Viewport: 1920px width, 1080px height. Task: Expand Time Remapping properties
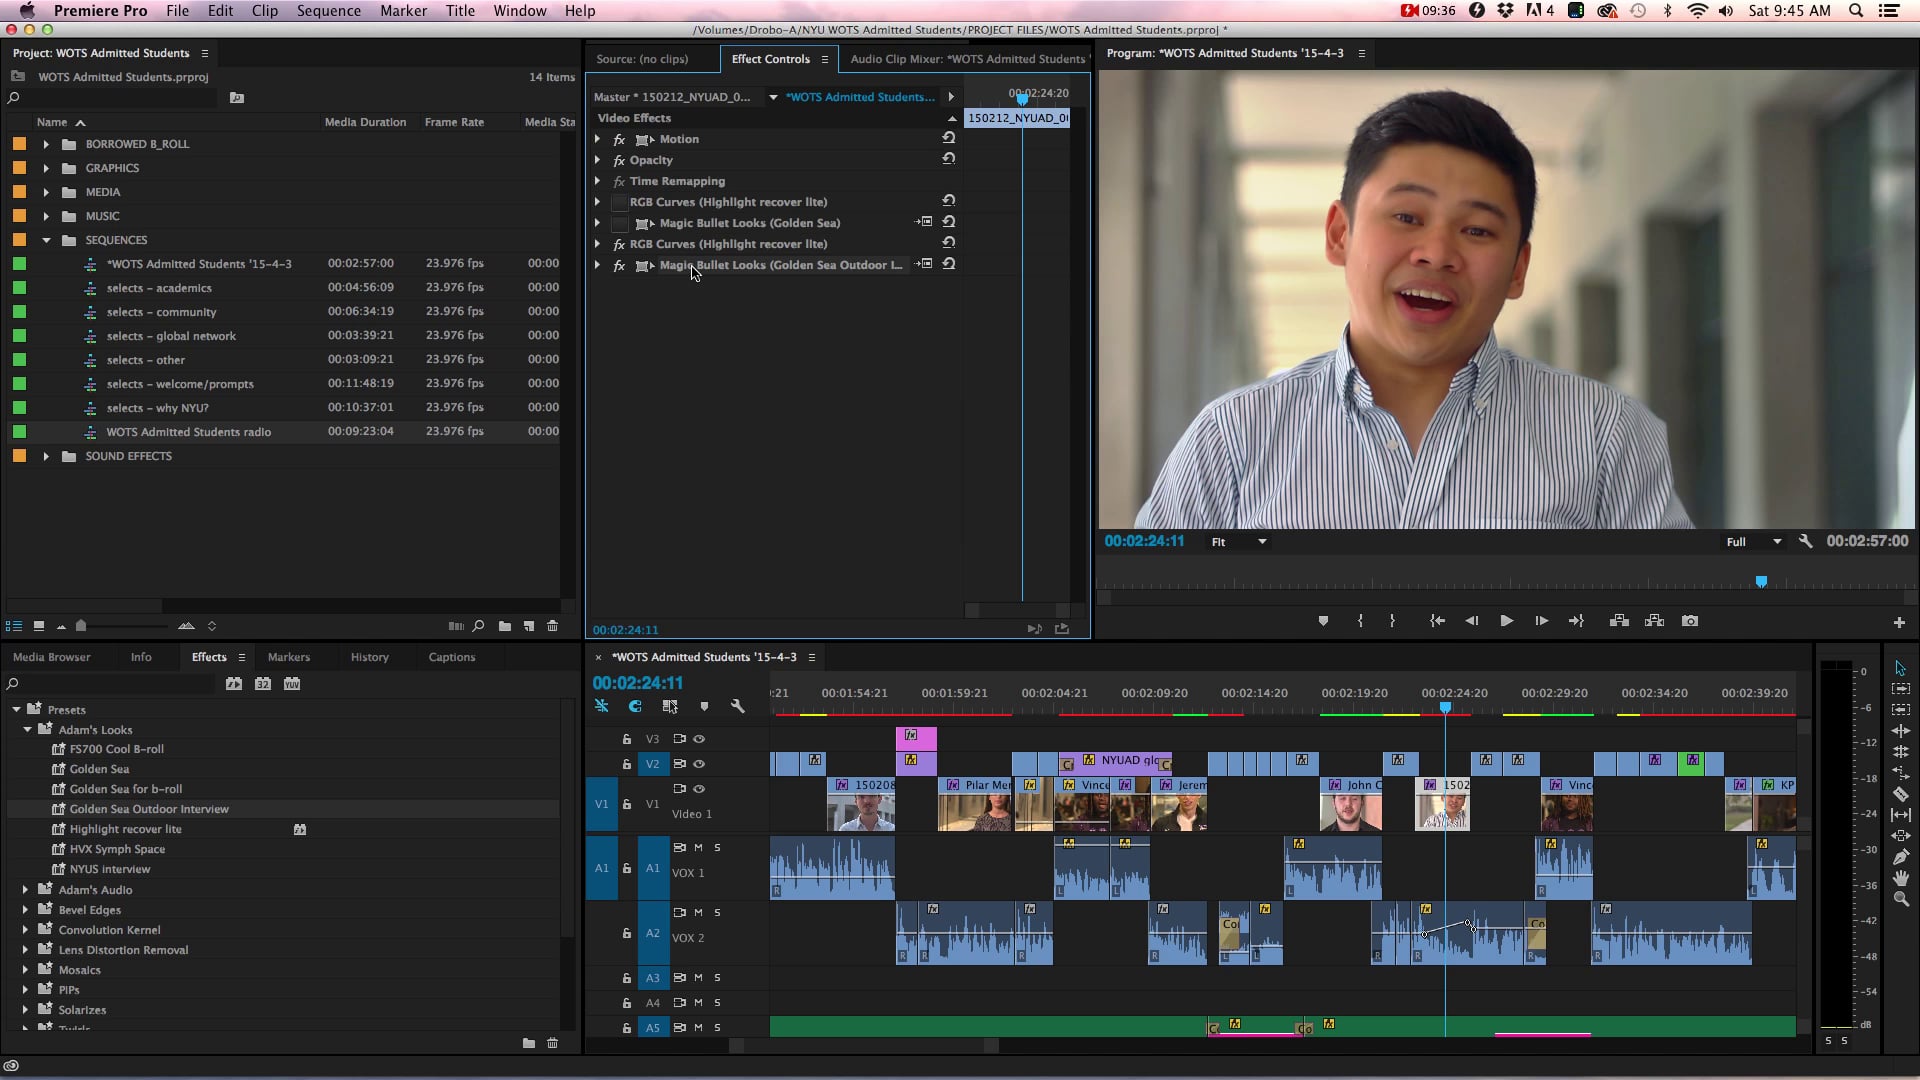[597, 181]
